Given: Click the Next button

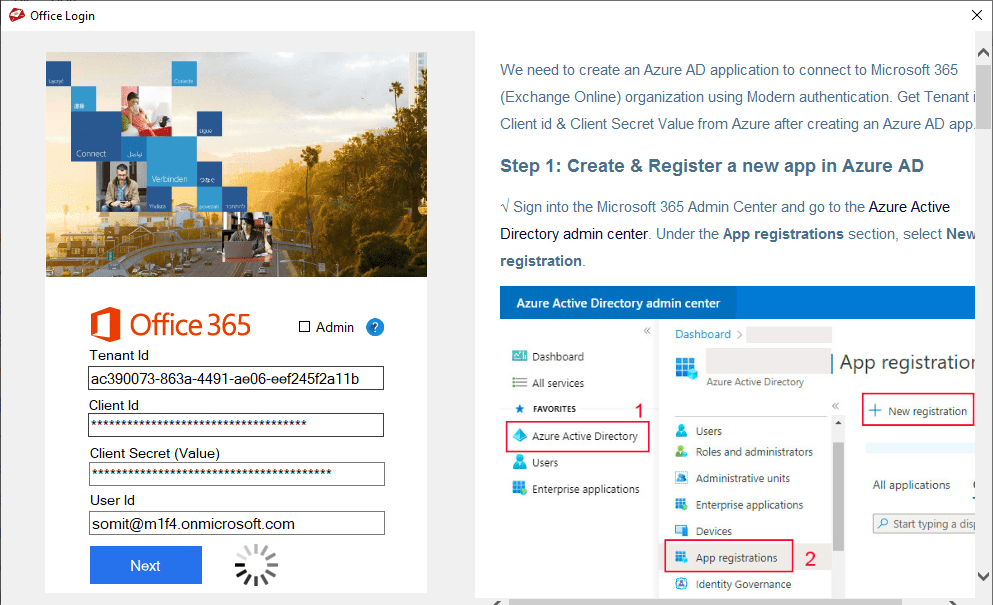Looking at the screenshot, I should pos(146,565).
